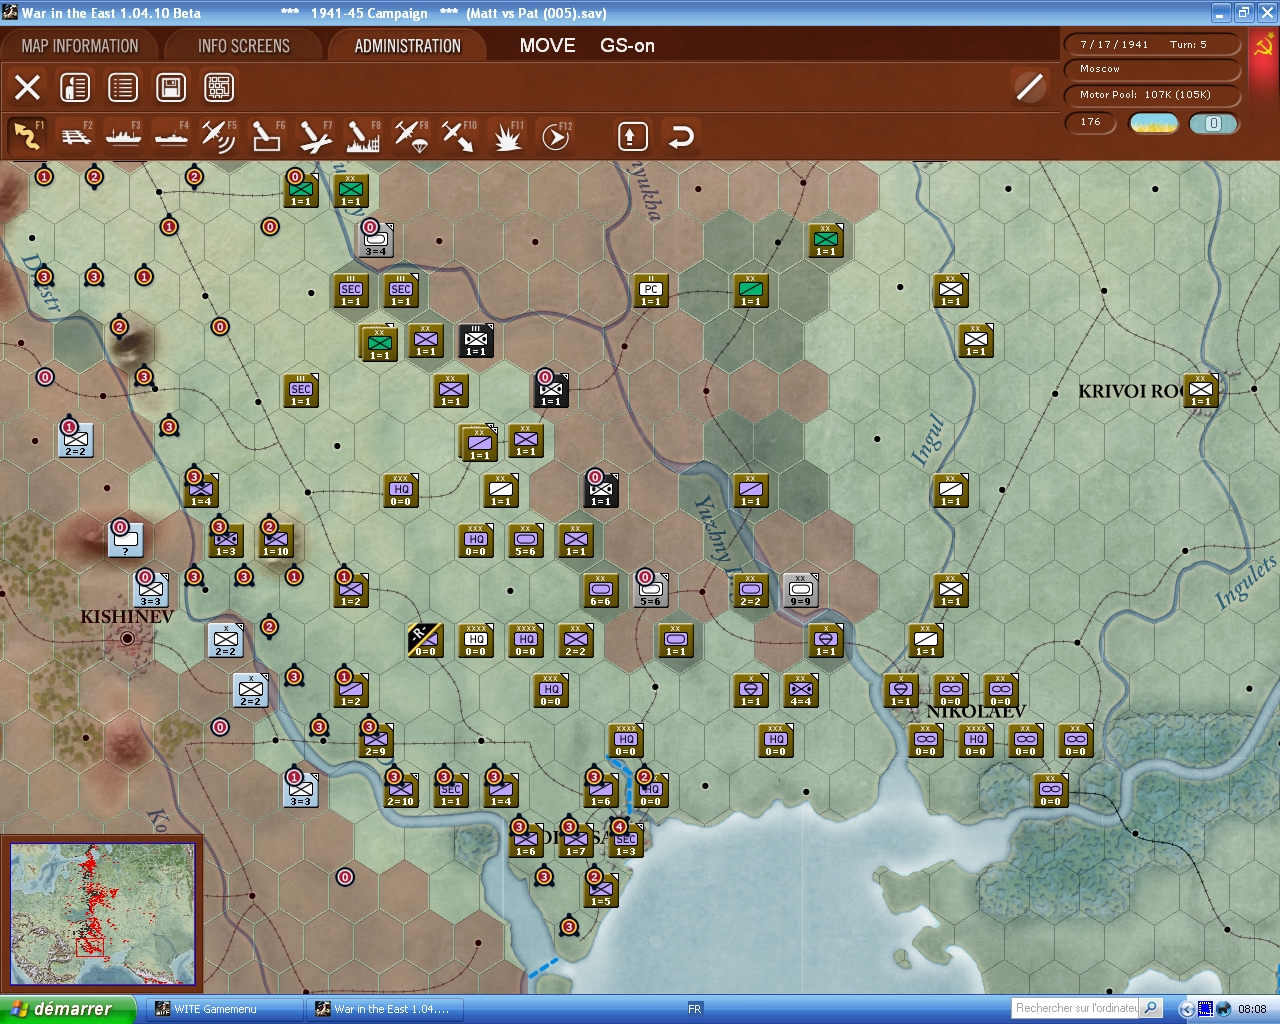Select the 2=9 unit counter
The image size is (1280, 1024).
(x=375, y=740)
